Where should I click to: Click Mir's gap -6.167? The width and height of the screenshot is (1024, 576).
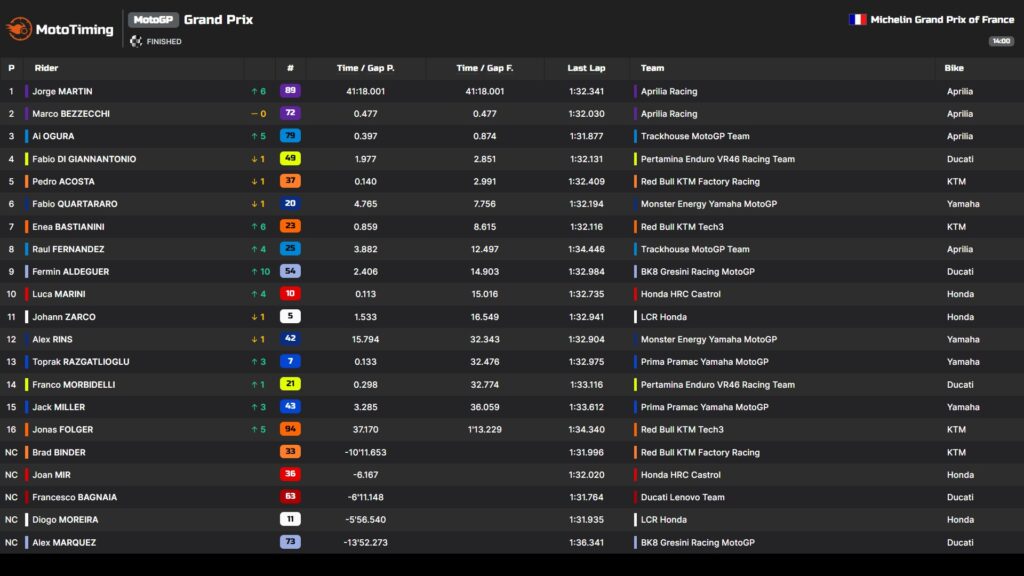pyautogui.click(x=366, y=475)
